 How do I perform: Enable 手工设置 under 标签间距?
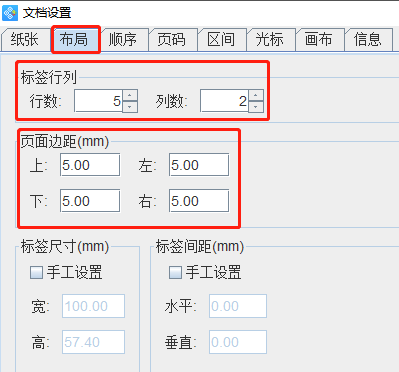click(x=175, y=272)
